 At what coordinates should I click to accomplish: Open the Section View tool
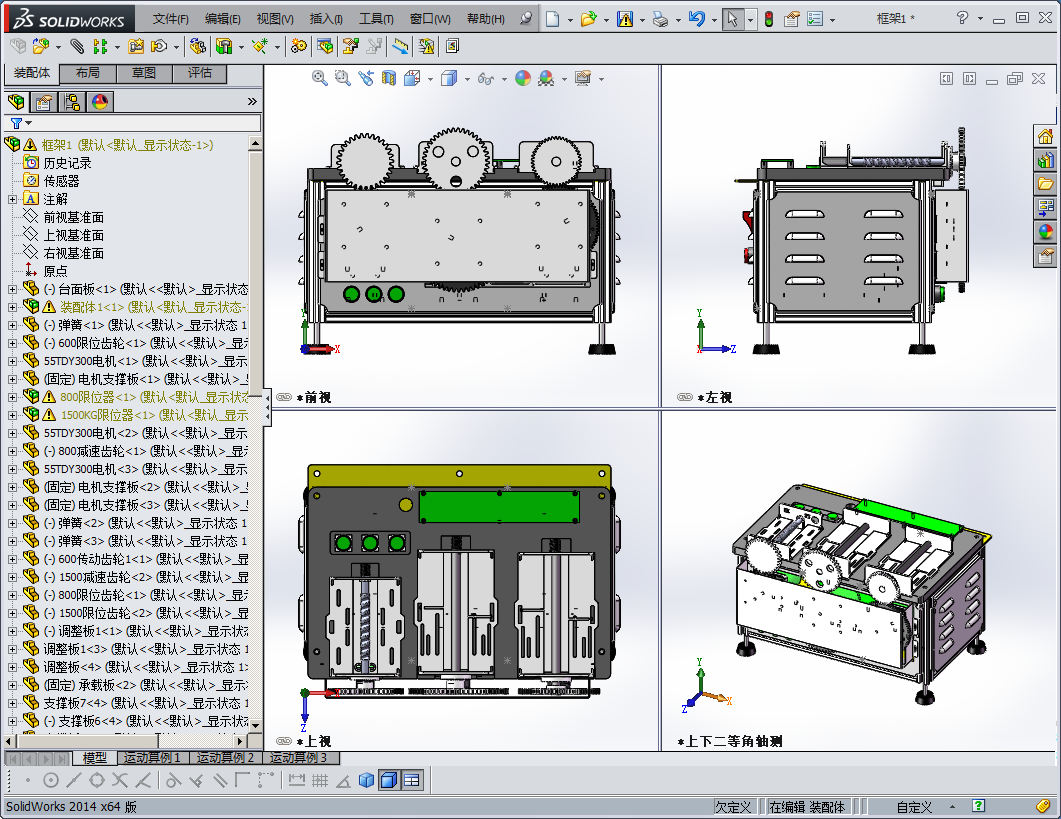(389, 78)
